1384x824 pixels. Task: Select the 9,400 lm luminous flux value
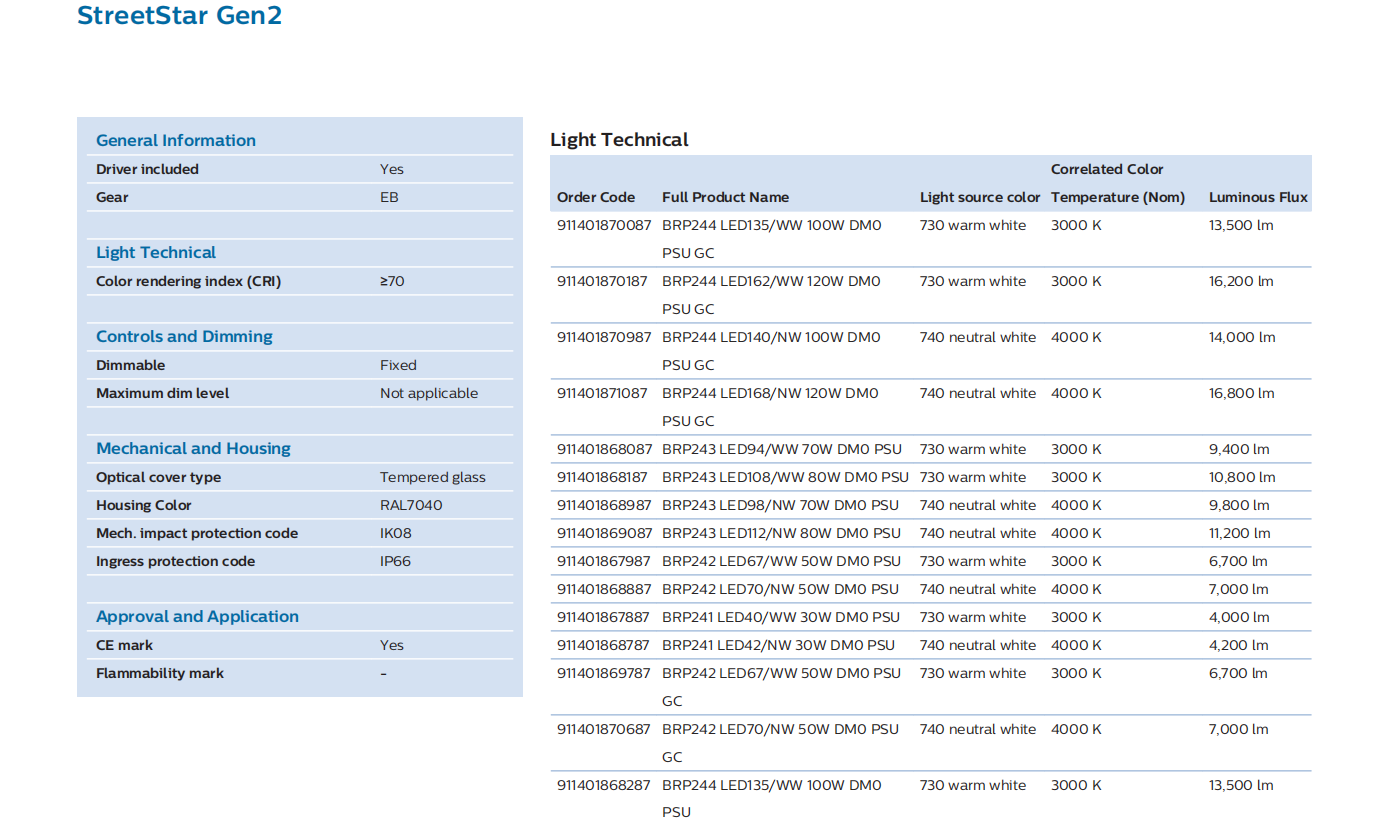(1239, 449)
